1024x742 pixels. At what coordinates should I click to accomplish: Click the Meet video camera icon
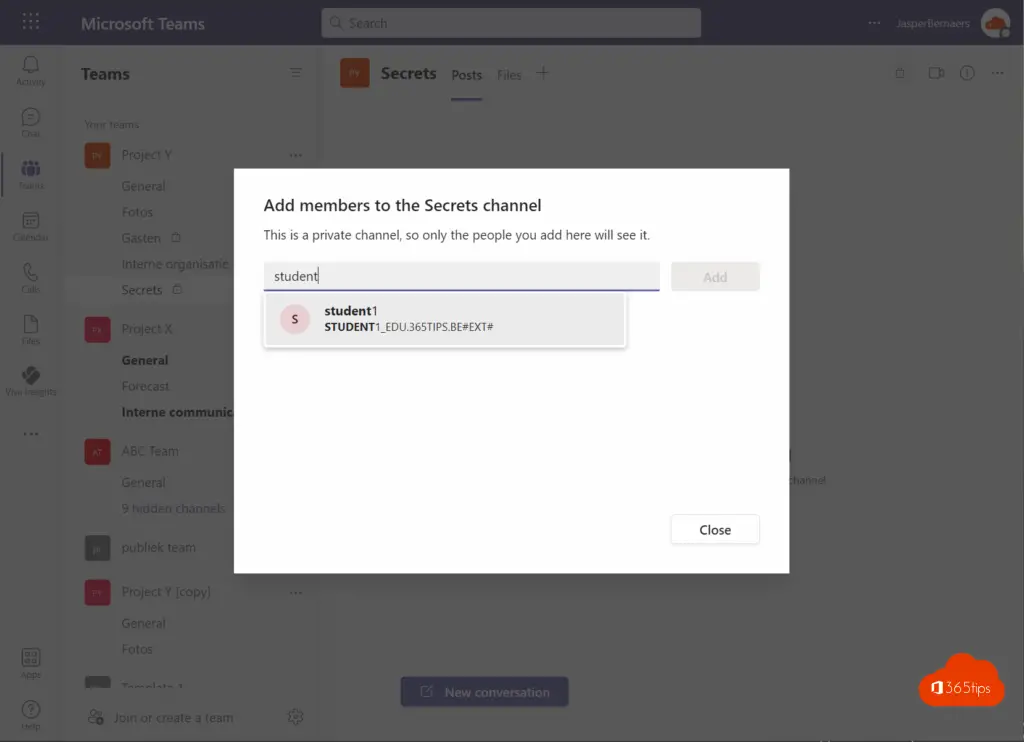[x=936, y=73]
